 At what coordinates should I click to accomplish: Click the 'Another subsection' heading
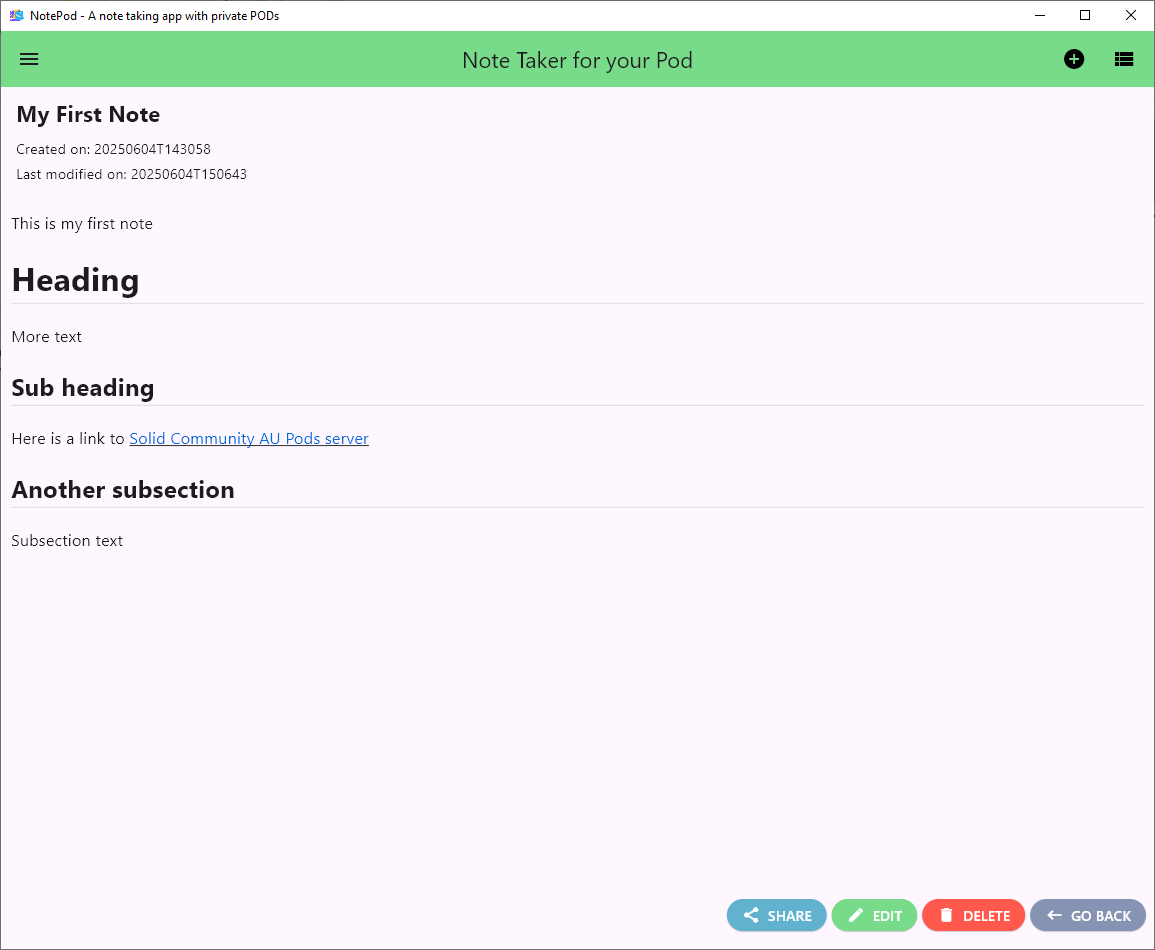click(x=123, y=490)
